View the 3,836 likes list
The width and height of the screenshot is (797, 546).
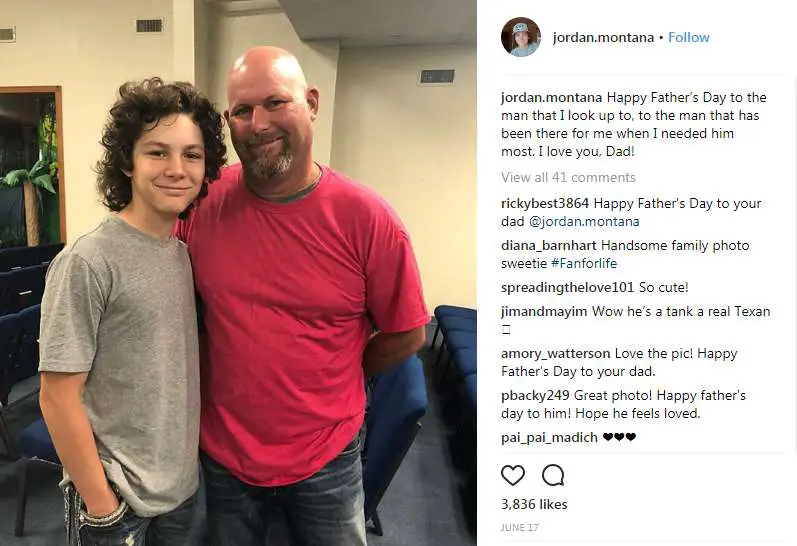click(534, 504)
